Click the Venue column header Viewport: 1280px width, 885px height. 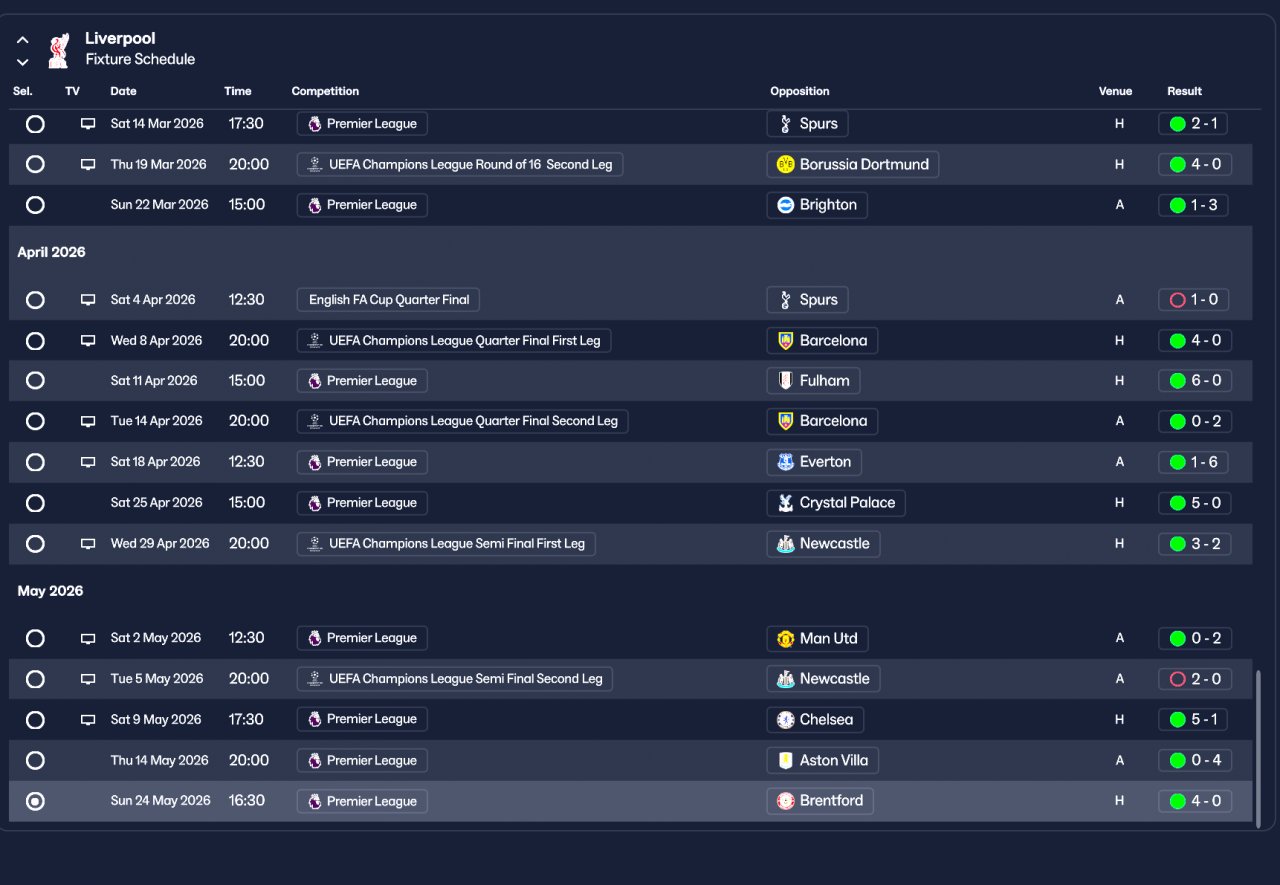click(1116, 91)
